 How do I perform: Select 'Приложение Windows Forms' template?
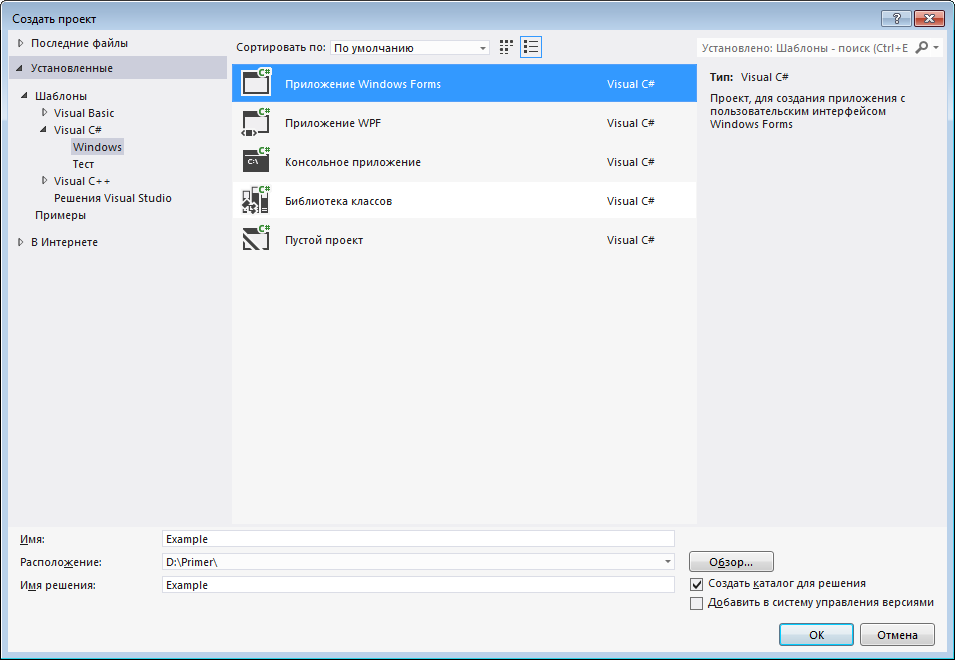click(x=464, y=83)
